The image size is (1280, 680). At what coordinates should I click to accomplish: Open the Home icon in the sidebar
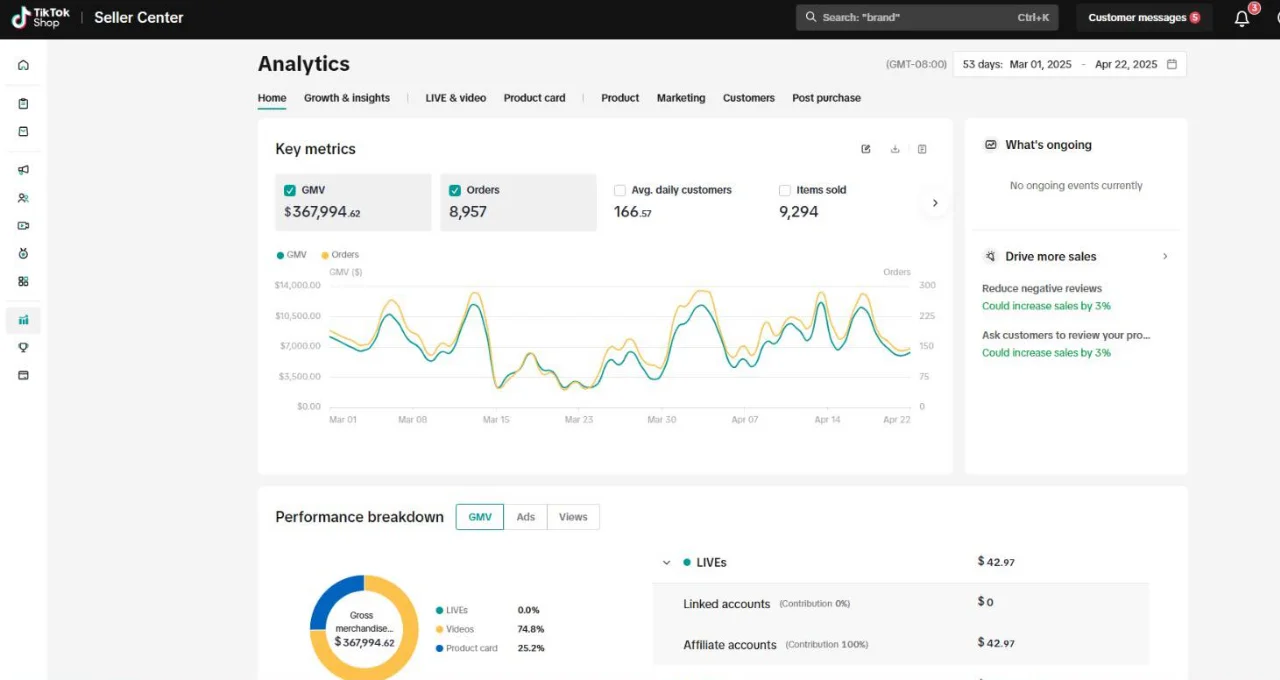point(23,65)
